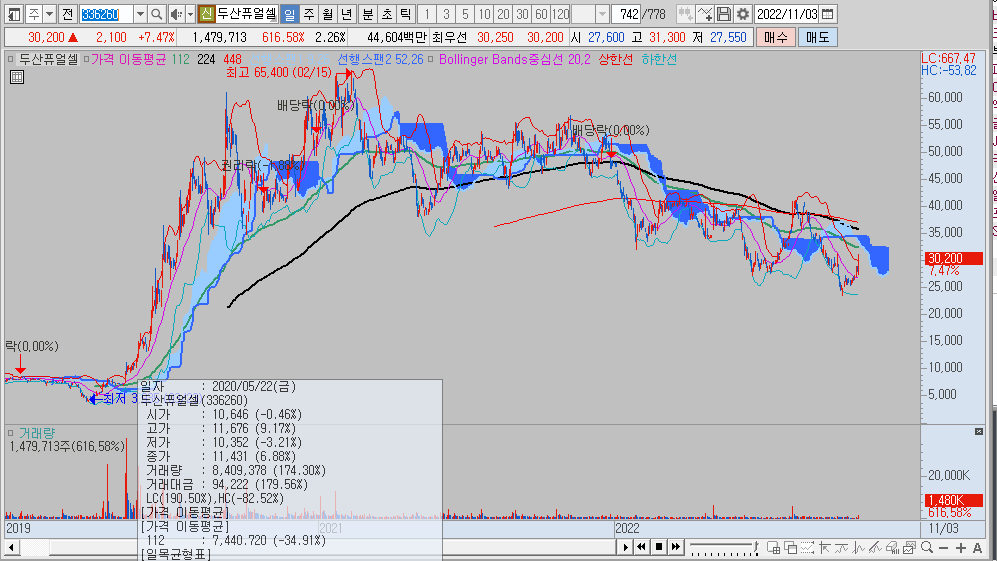Click the green 신 badge icon
This screenshot has height=561, width=997.
pos(205,13)
